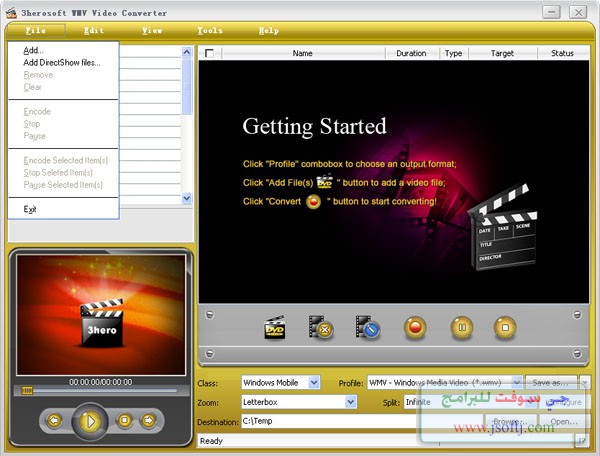This screenshot has height=456, width=600.
Task: Play the preview video
Action: [x=90, y=421]
